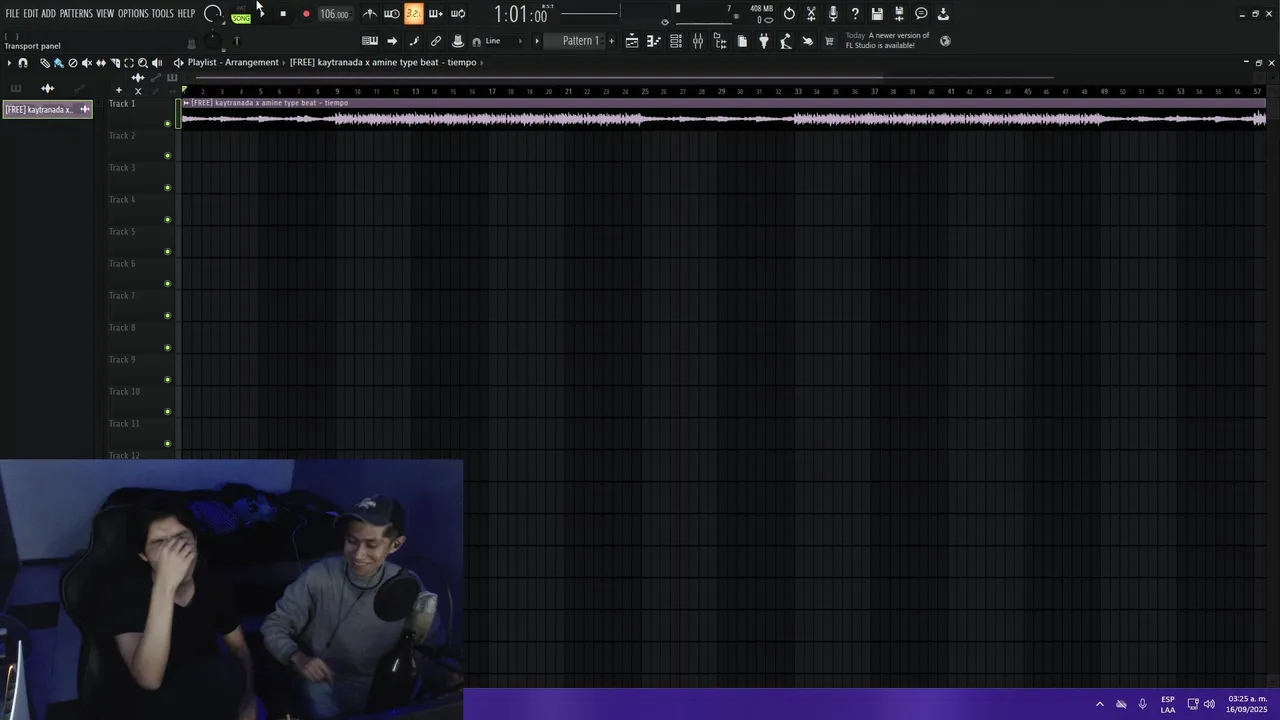Open the TOOLS menu
Image resolution: width=1280 pixels, height=720 pixels.
[x=163, y=14]
